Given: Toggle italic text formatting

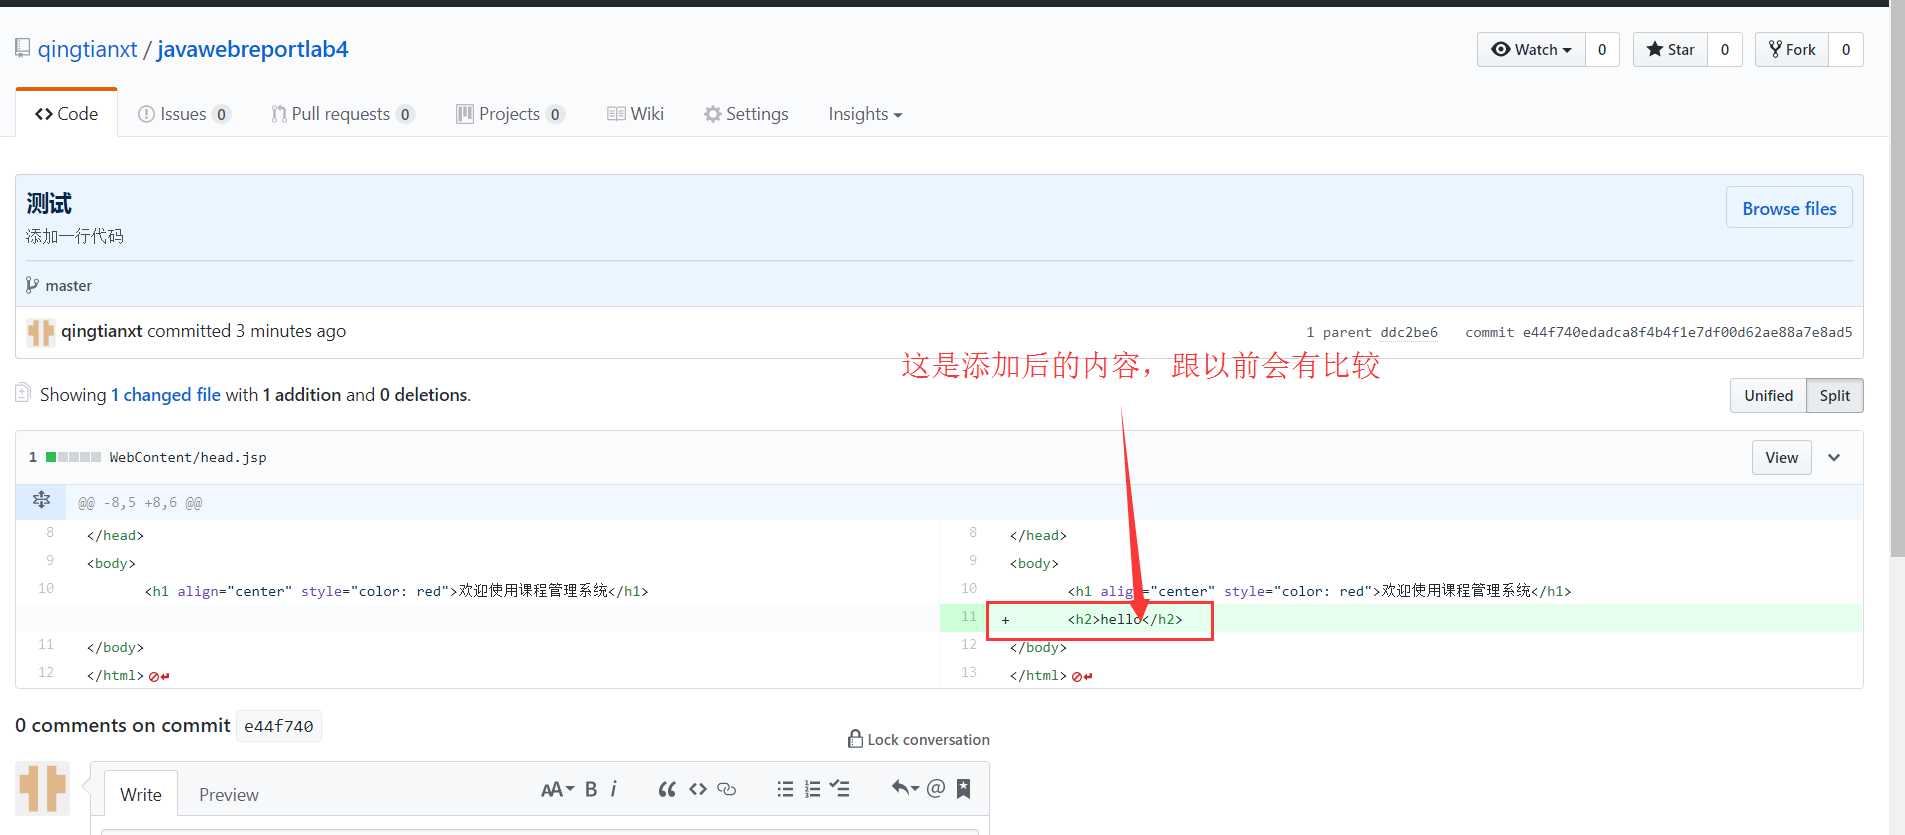Looking at the screenshot, I should tap(613, 789).
